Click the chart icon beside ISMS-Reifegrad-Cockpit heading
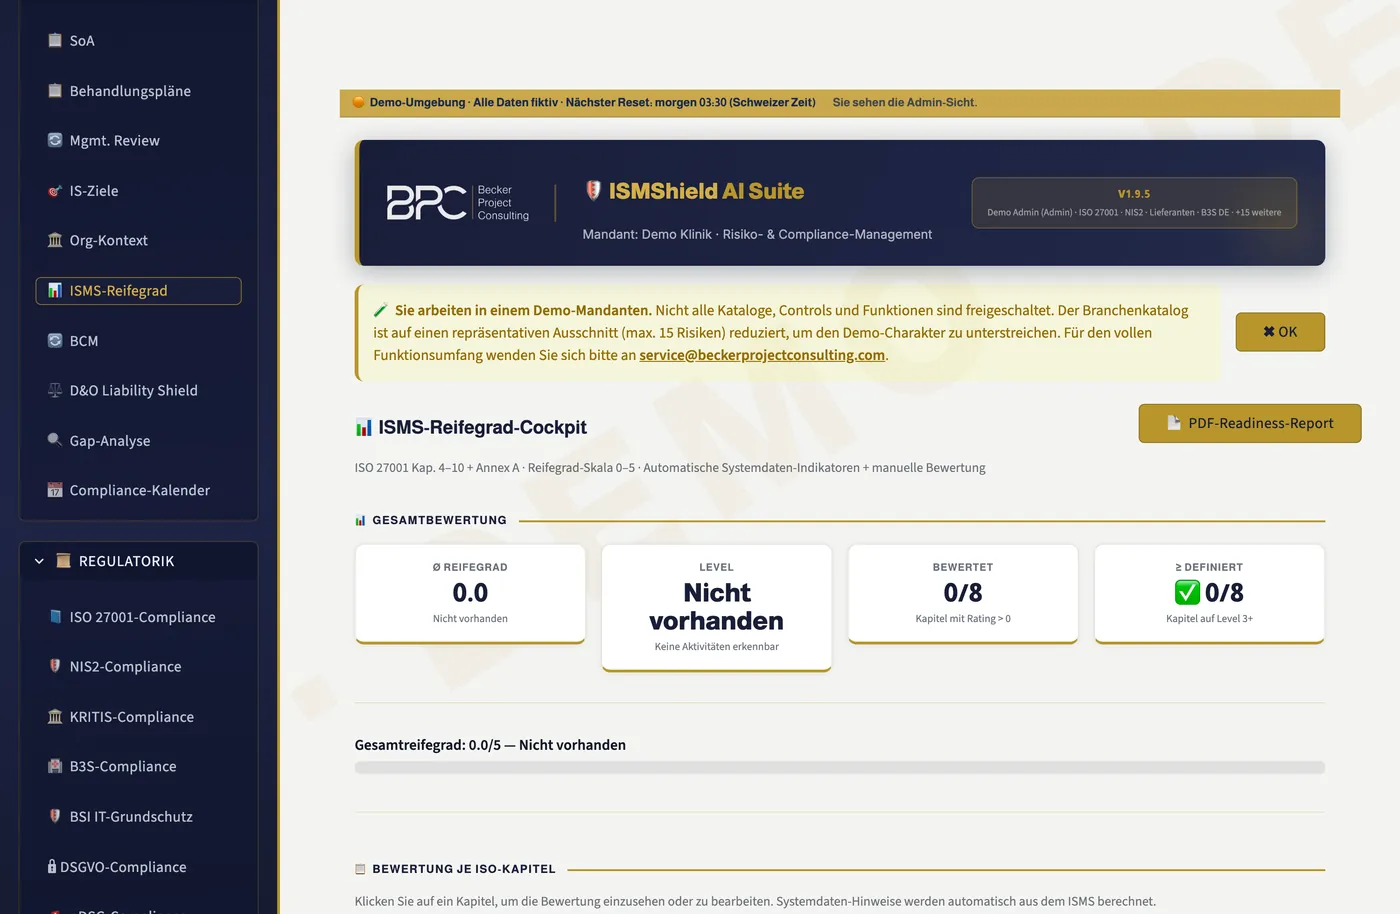The width and height of the screenshot is (1400, 914). pyautogui.click(x=364, y=428)
